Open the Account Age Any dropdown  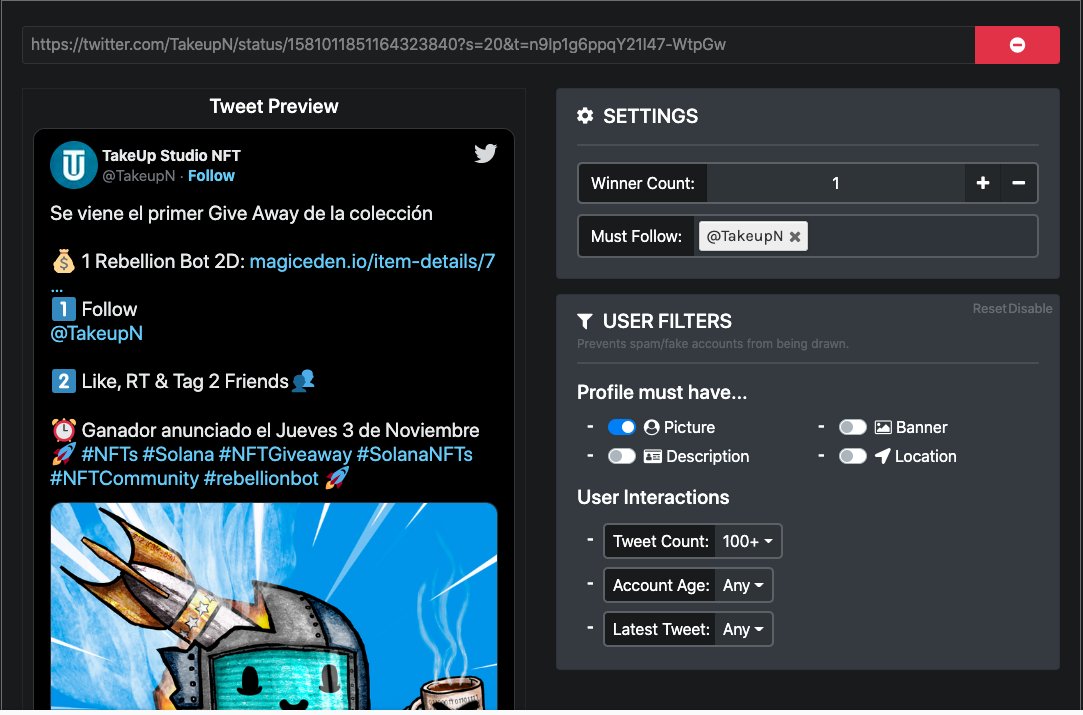[x=743, y=586]
